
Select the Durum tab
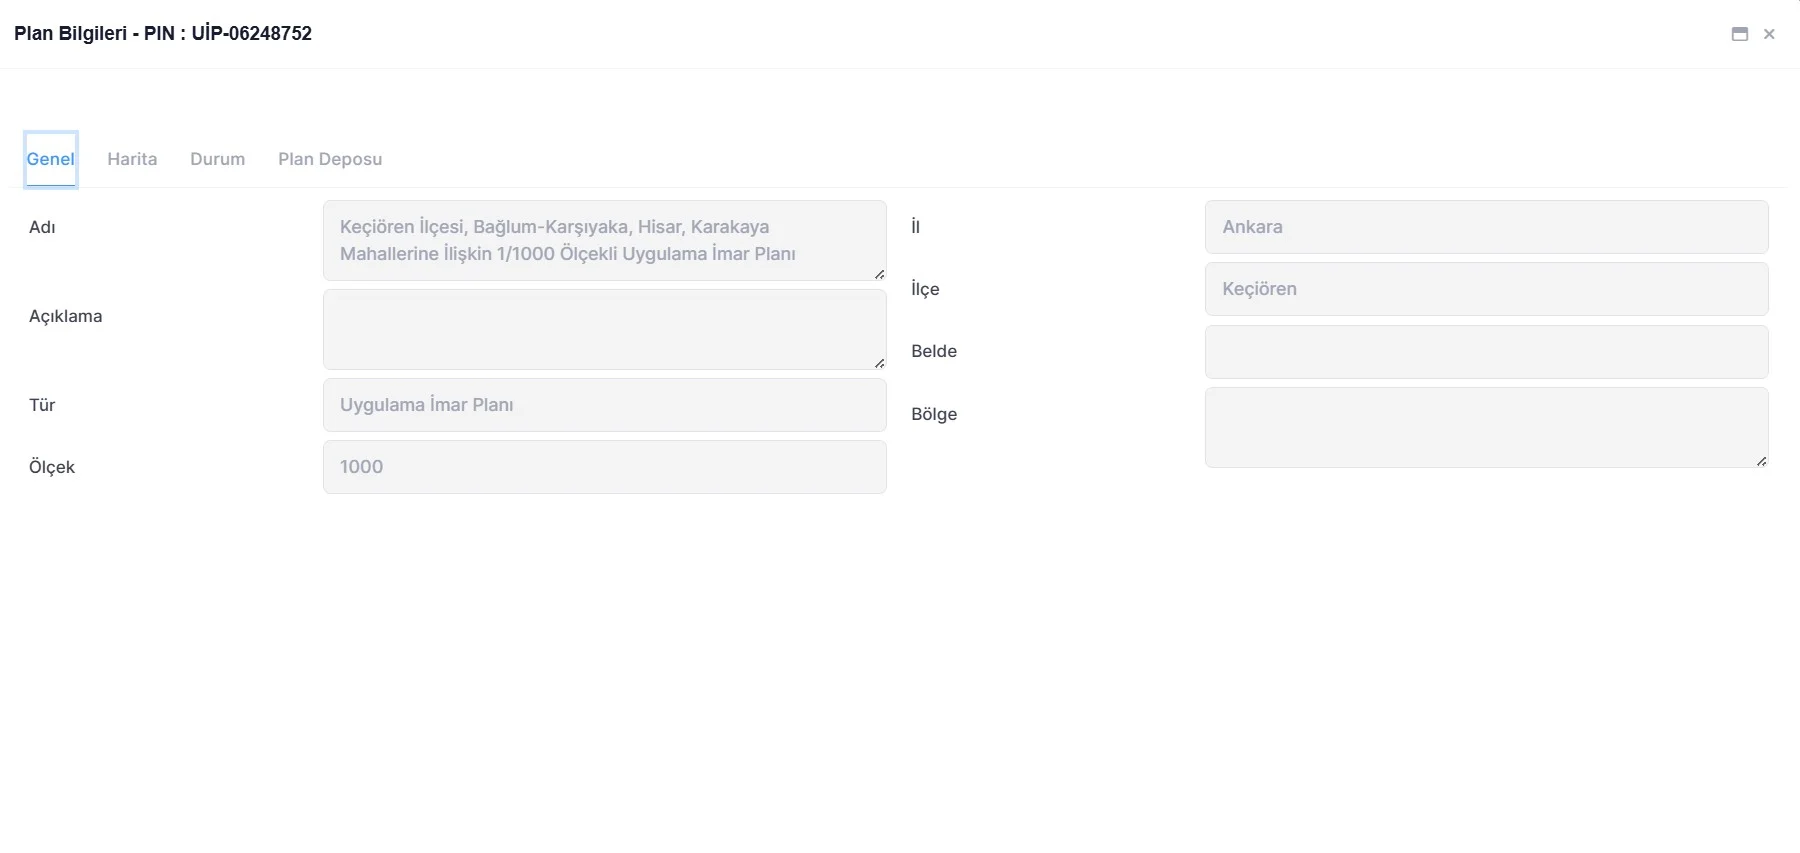click(x=217, y=159)
